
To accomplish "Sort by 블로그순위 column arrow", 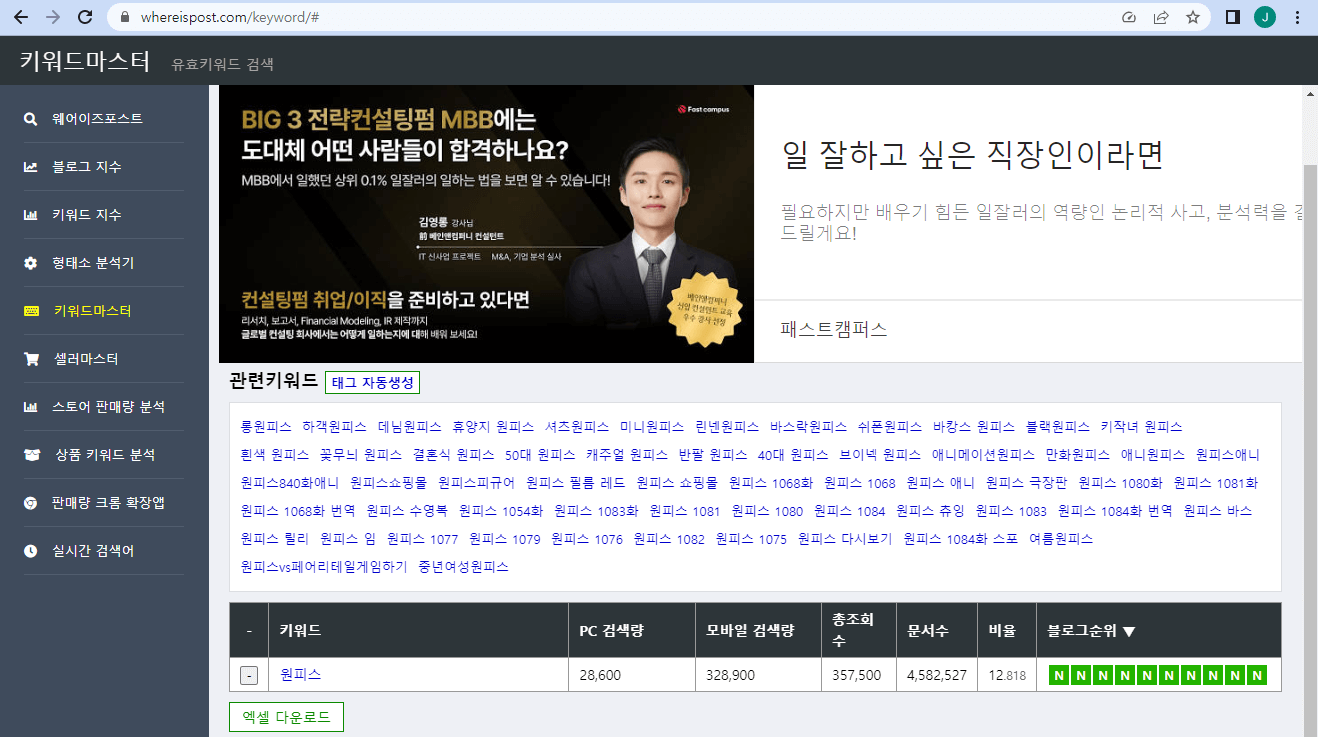I will 1129,631.
